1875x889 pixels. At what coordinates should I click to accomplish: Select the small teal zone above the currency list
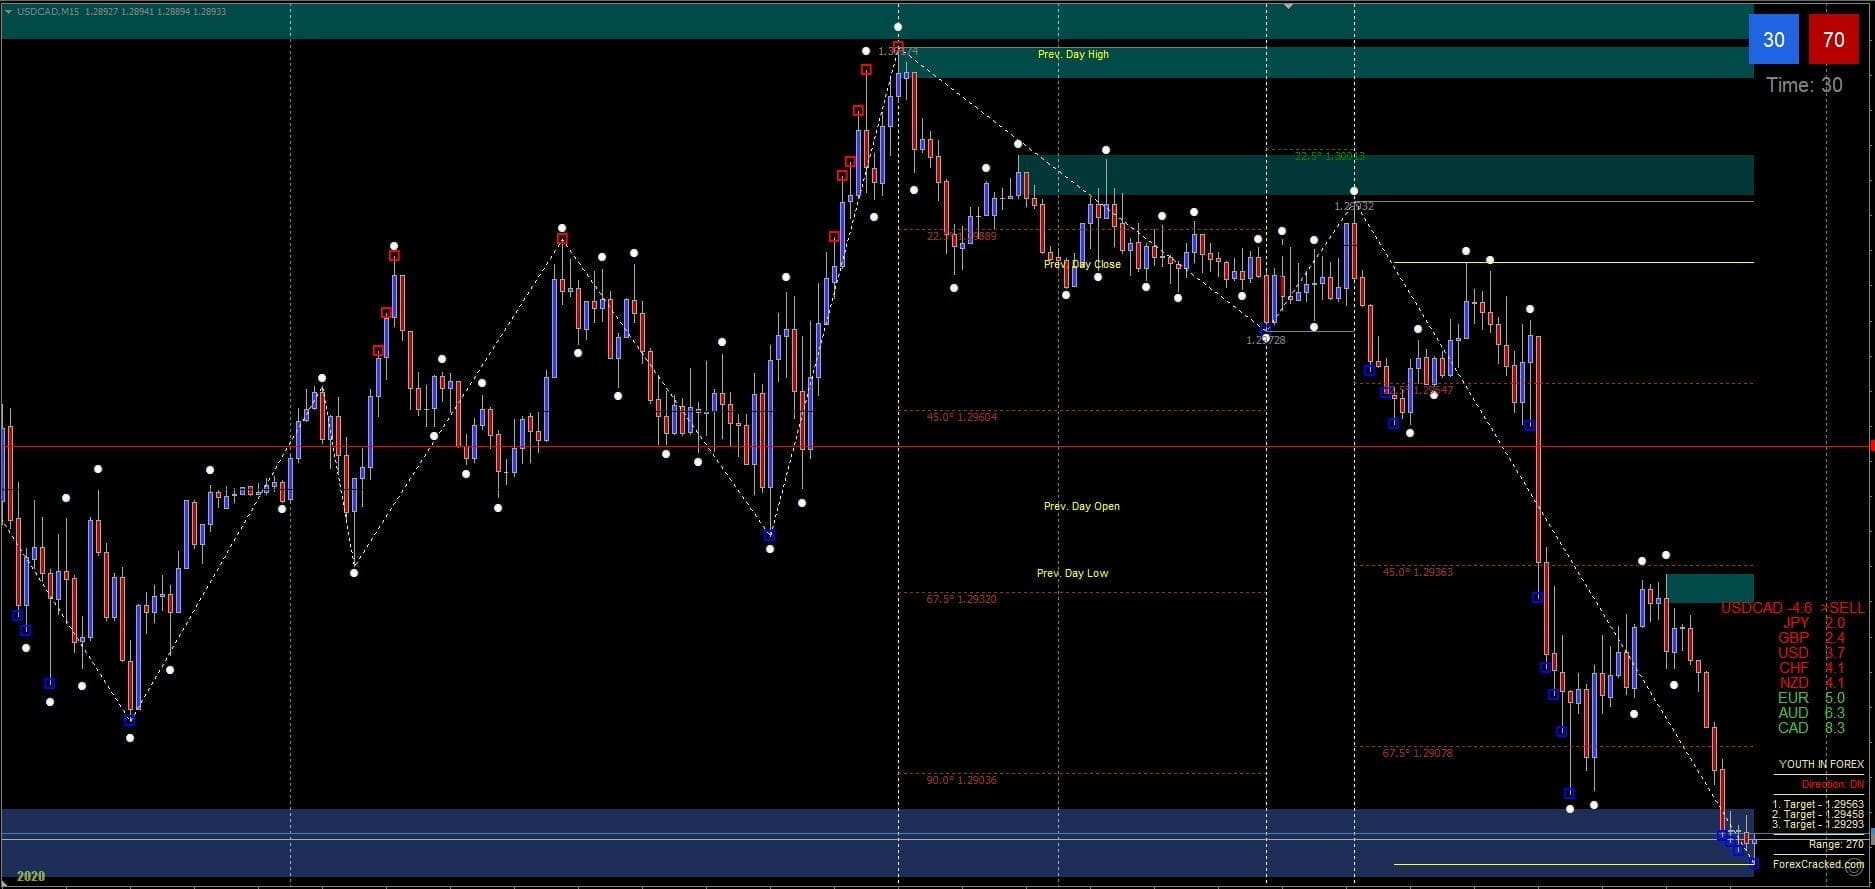click(1709, 588)
